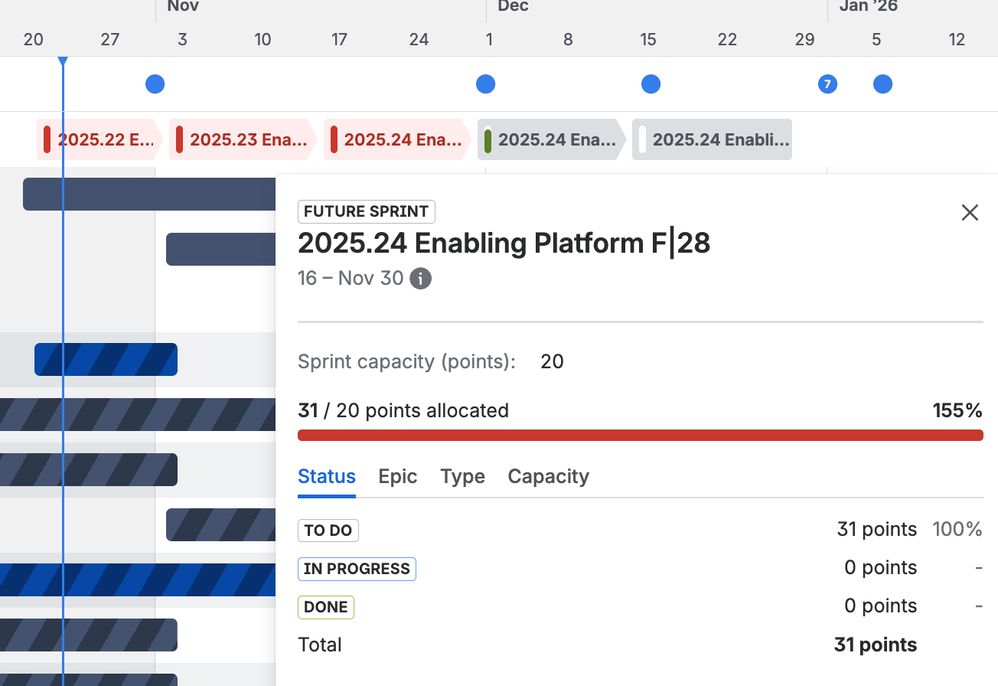This screenshot has width=998, height=686.
Task: Click the release marker showing number 7
Action: click(x=827, y=84)
